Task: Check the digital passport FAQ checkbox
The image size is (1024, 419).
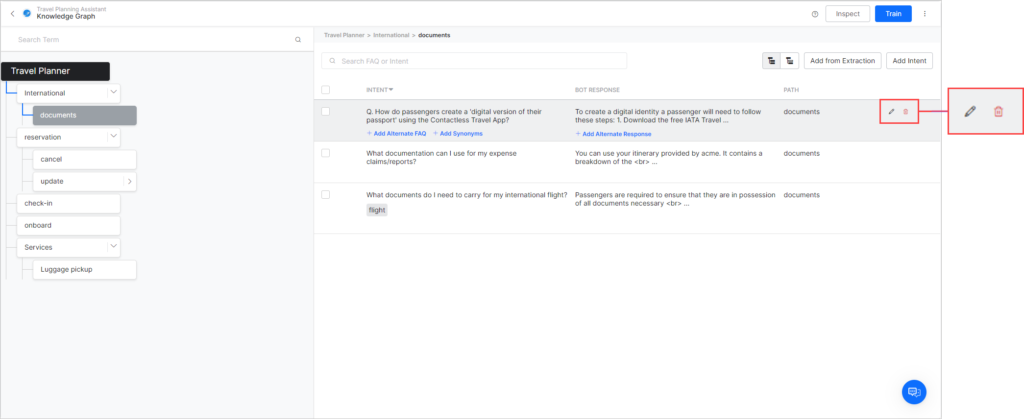Action: point(325,112)
